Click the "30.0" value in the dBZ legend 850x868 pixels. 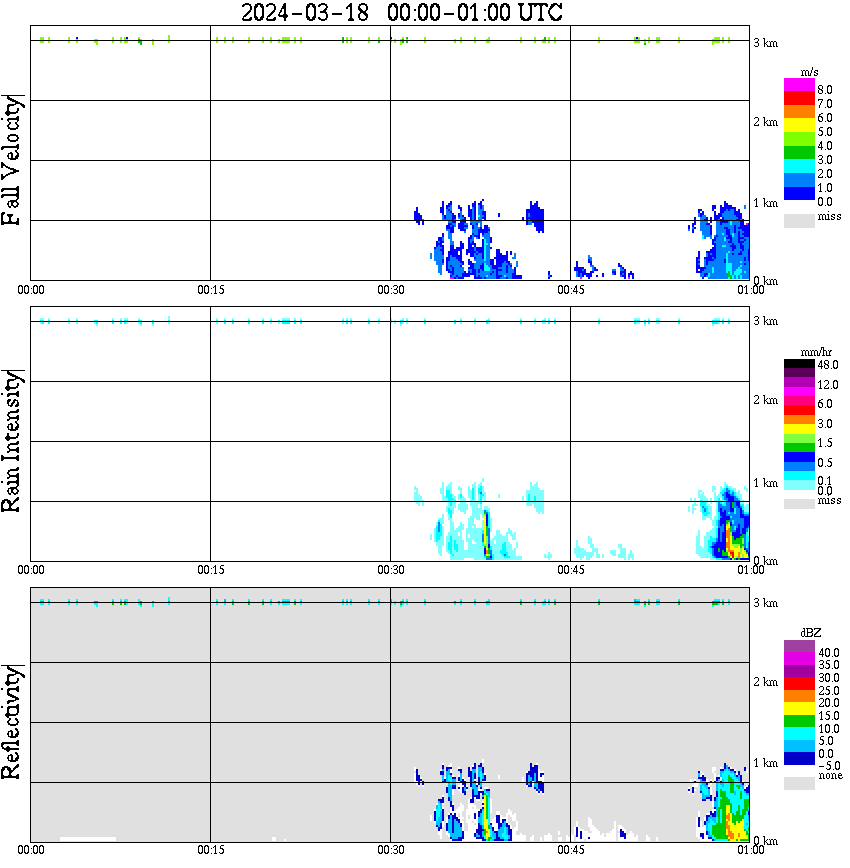[x=829, y=678]
